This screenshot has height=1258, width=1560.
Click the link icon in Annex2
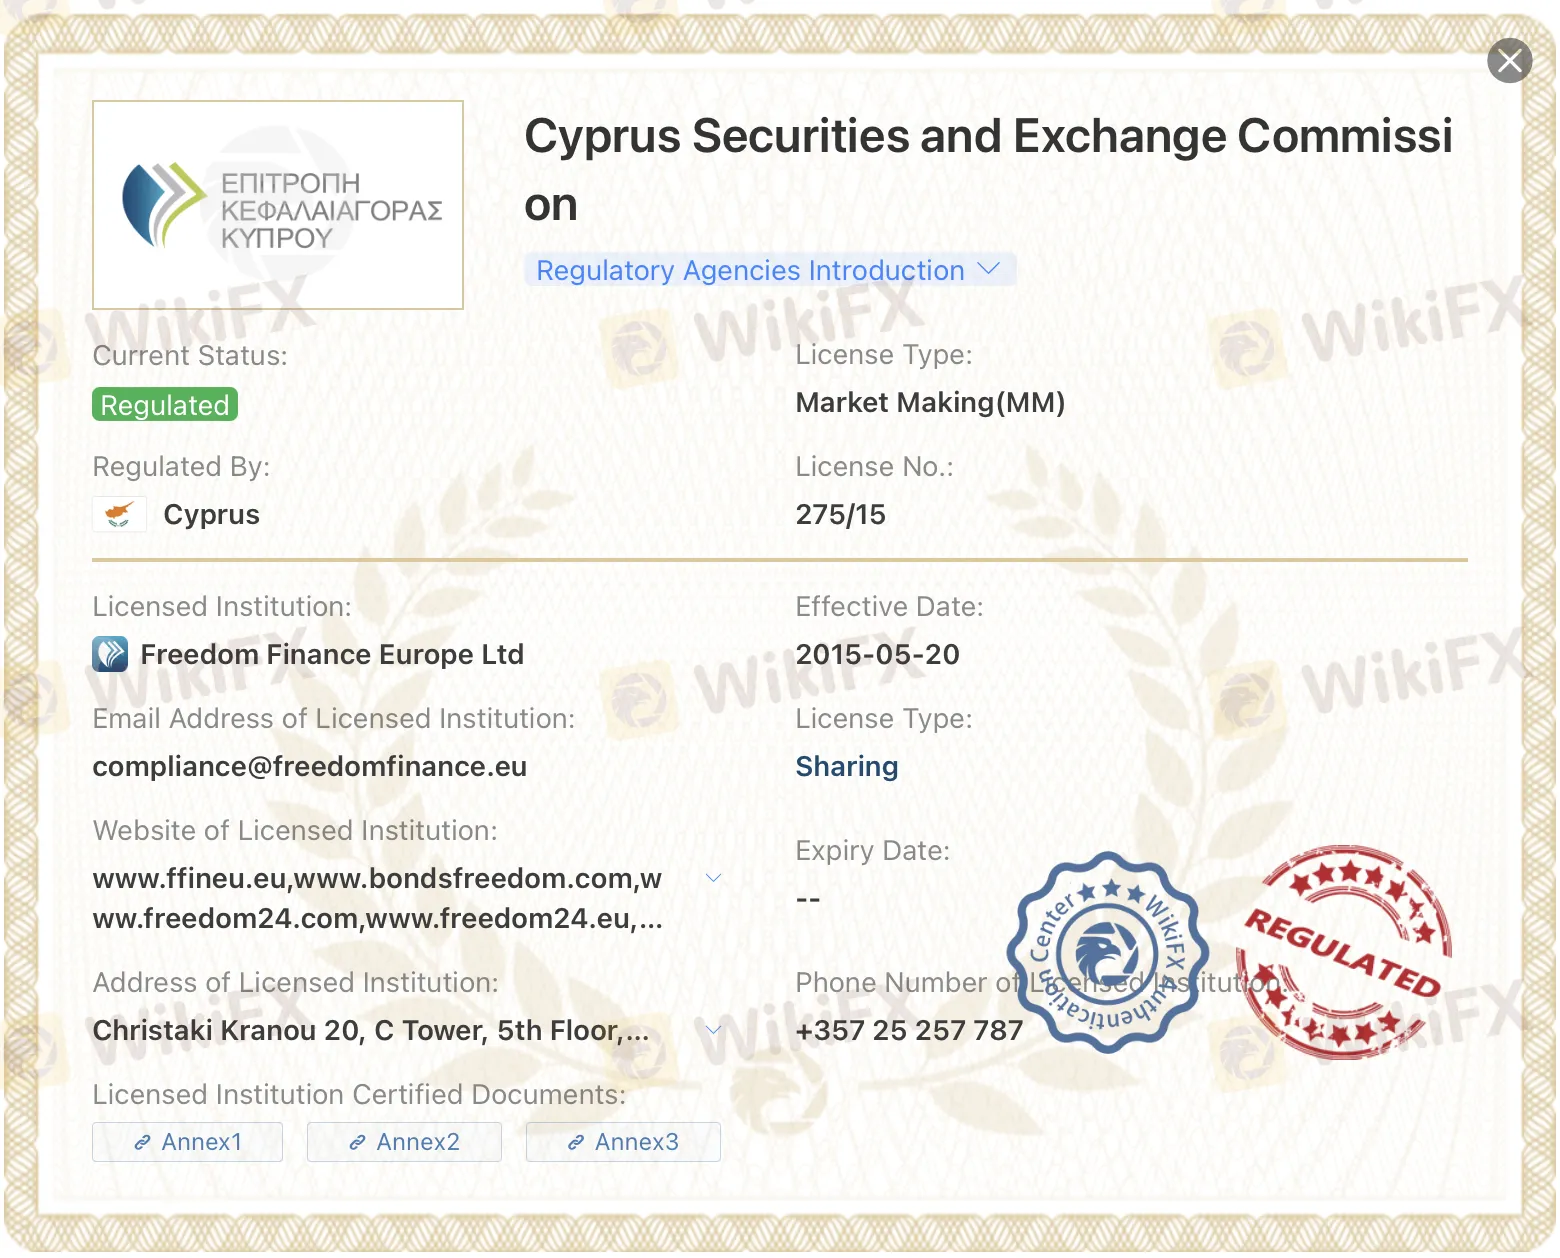357,1142
